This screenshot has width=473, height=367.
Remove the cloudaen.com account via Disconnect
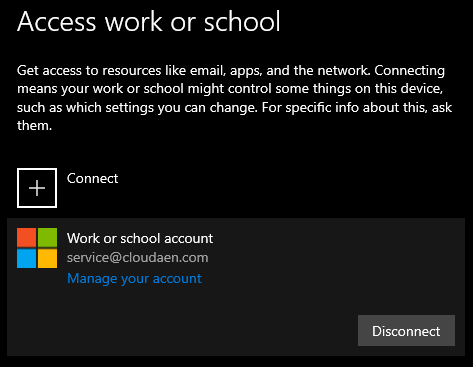point(406,331)
